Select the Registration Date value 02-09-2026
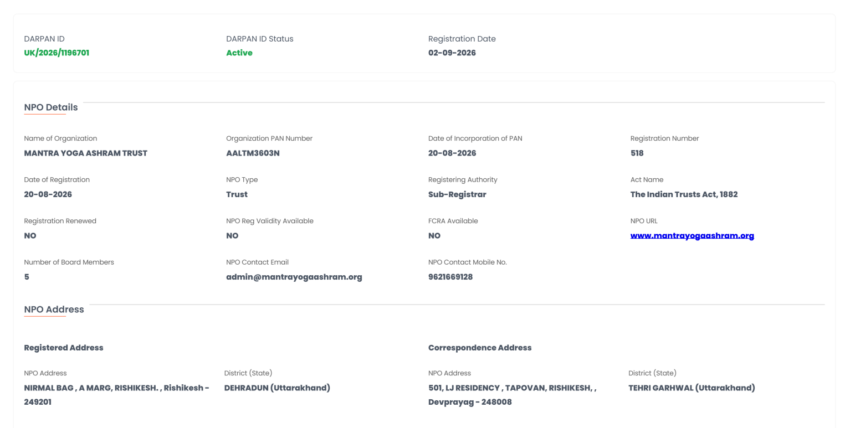Screen dimensions: 850x428 (x=452, y=53)
